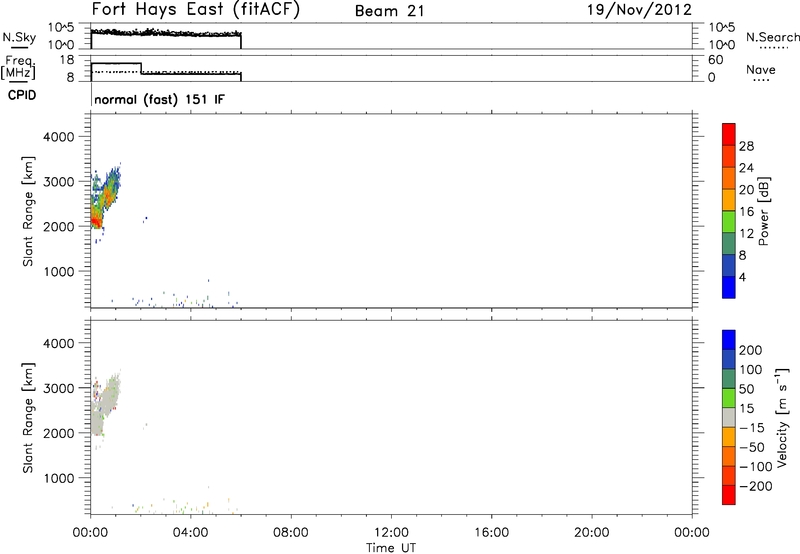Click the '4' power colorbar tick label
This screenshot has height=554, width=800.
[742, 277]
